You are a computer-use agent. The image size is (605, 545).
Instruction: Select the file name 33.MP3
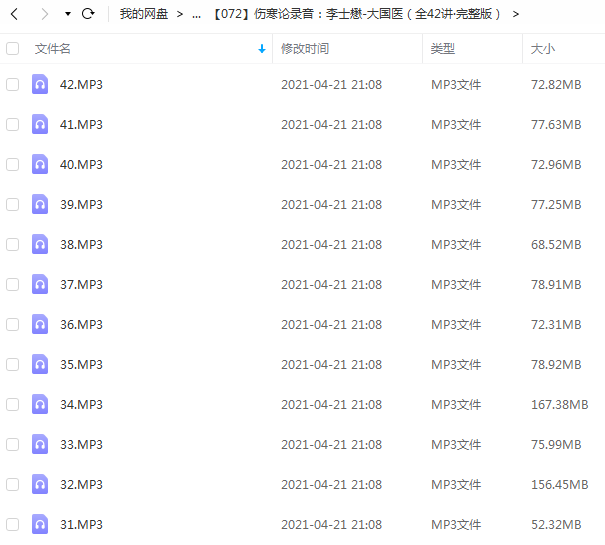pyautogui.click(x=81, y=444)
